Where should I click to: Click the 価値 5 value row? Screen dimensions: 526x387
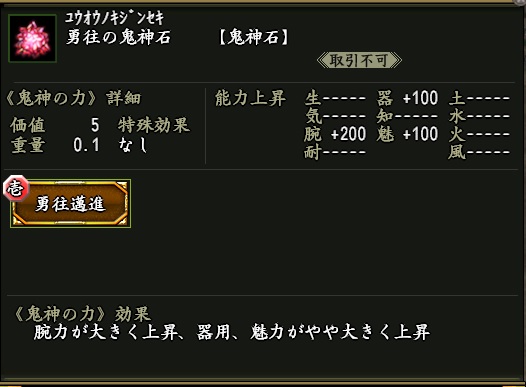pos(55,125)
